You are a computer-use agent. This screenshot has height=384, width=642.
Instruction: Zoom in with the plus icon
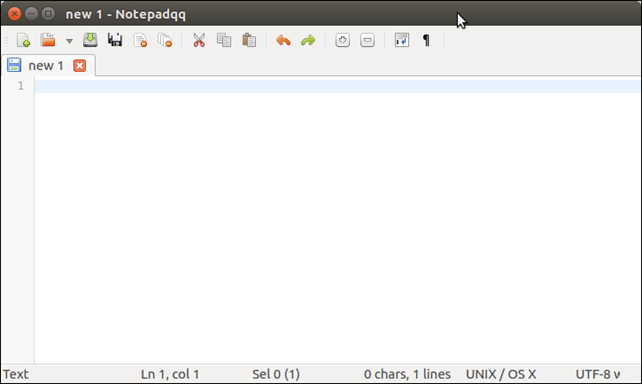point(342,40)
